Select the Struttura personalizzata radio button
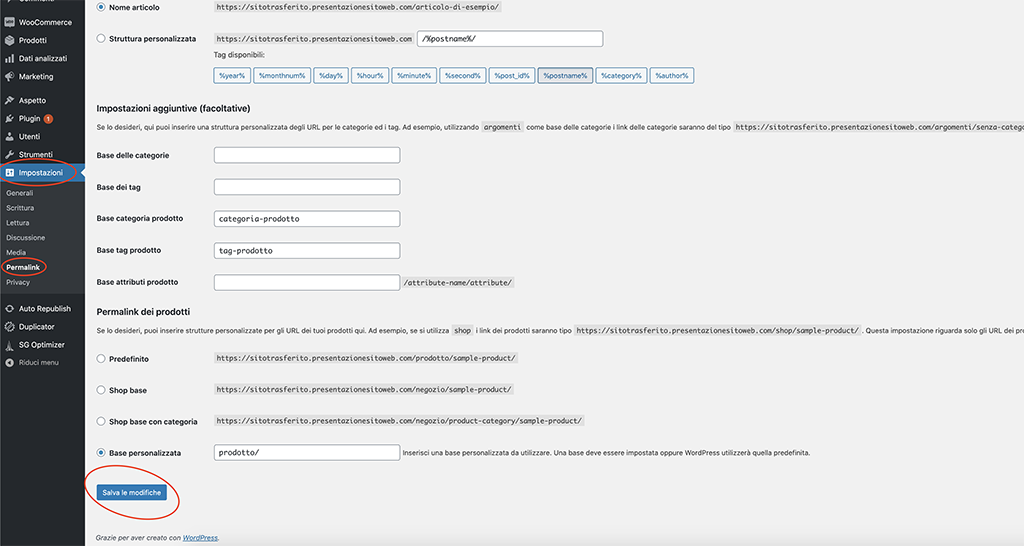This screenshot has width=1024, height=546. 101,39
